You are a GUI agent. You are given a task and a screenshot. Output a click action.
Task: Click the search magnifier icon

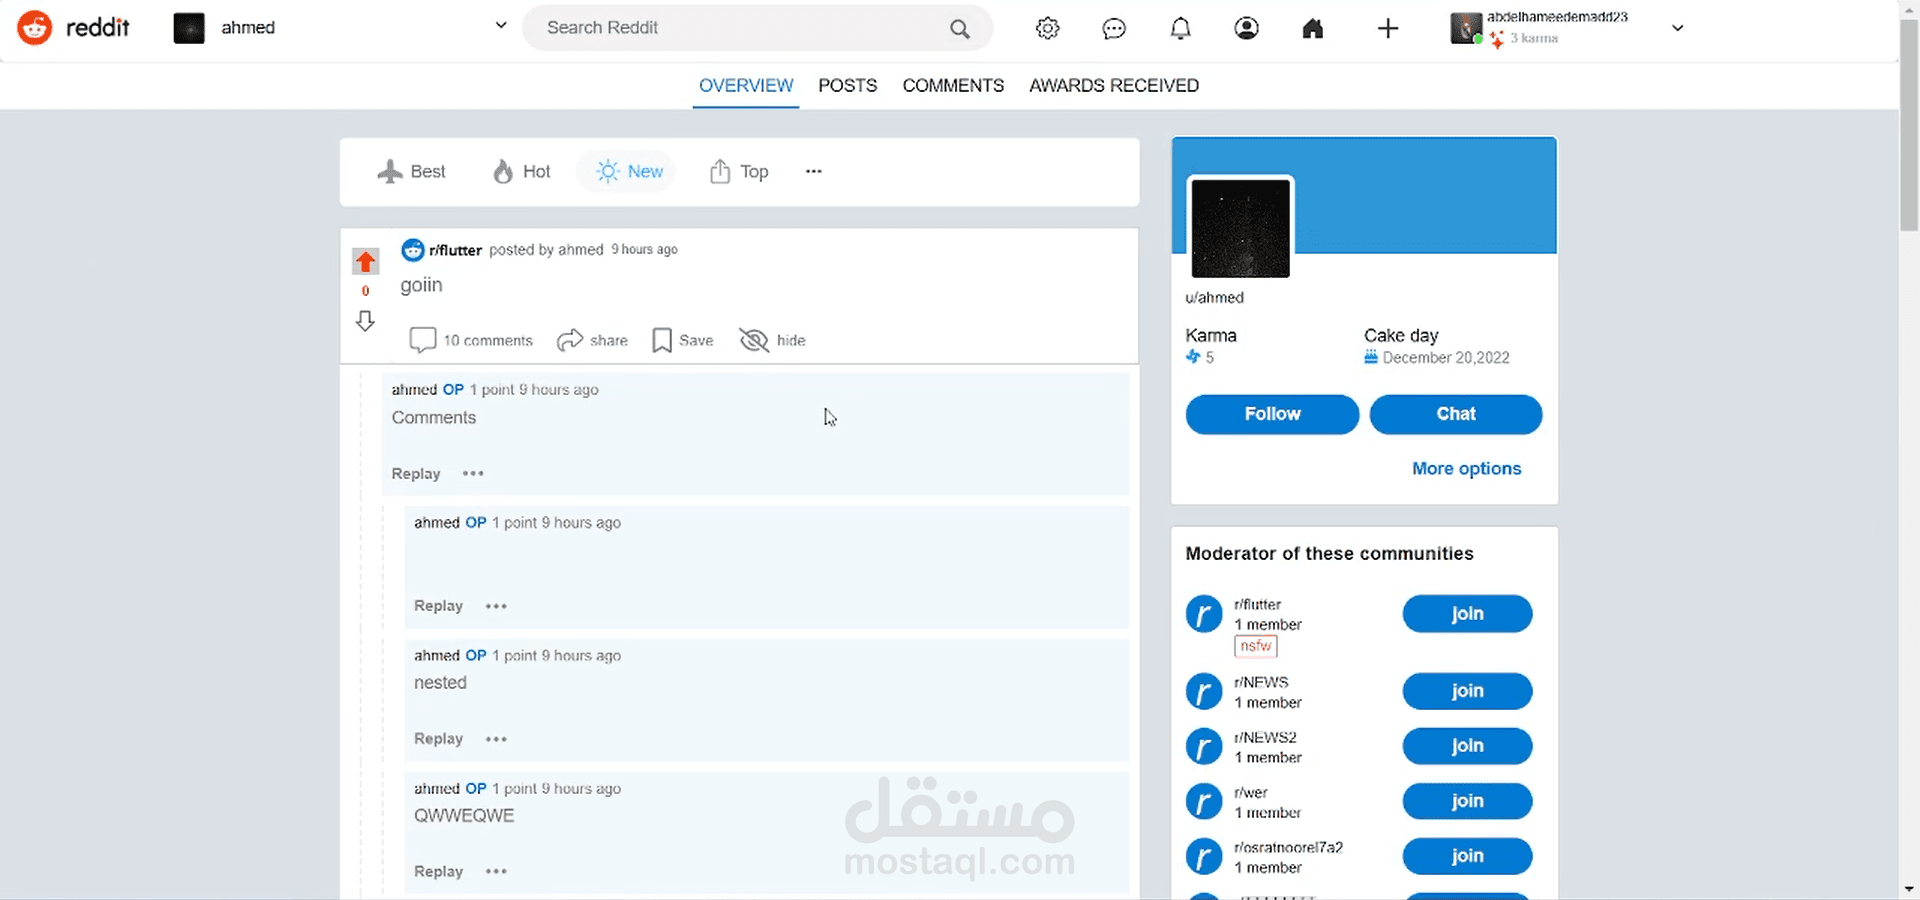point(960,29)
